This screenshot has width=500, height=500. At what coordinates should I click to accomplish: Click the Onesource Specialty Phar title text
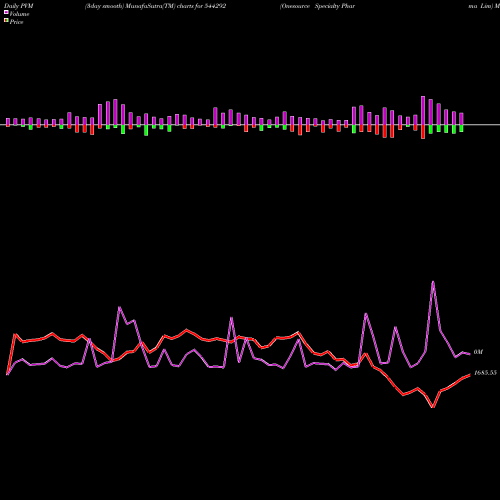click(317, 6)
